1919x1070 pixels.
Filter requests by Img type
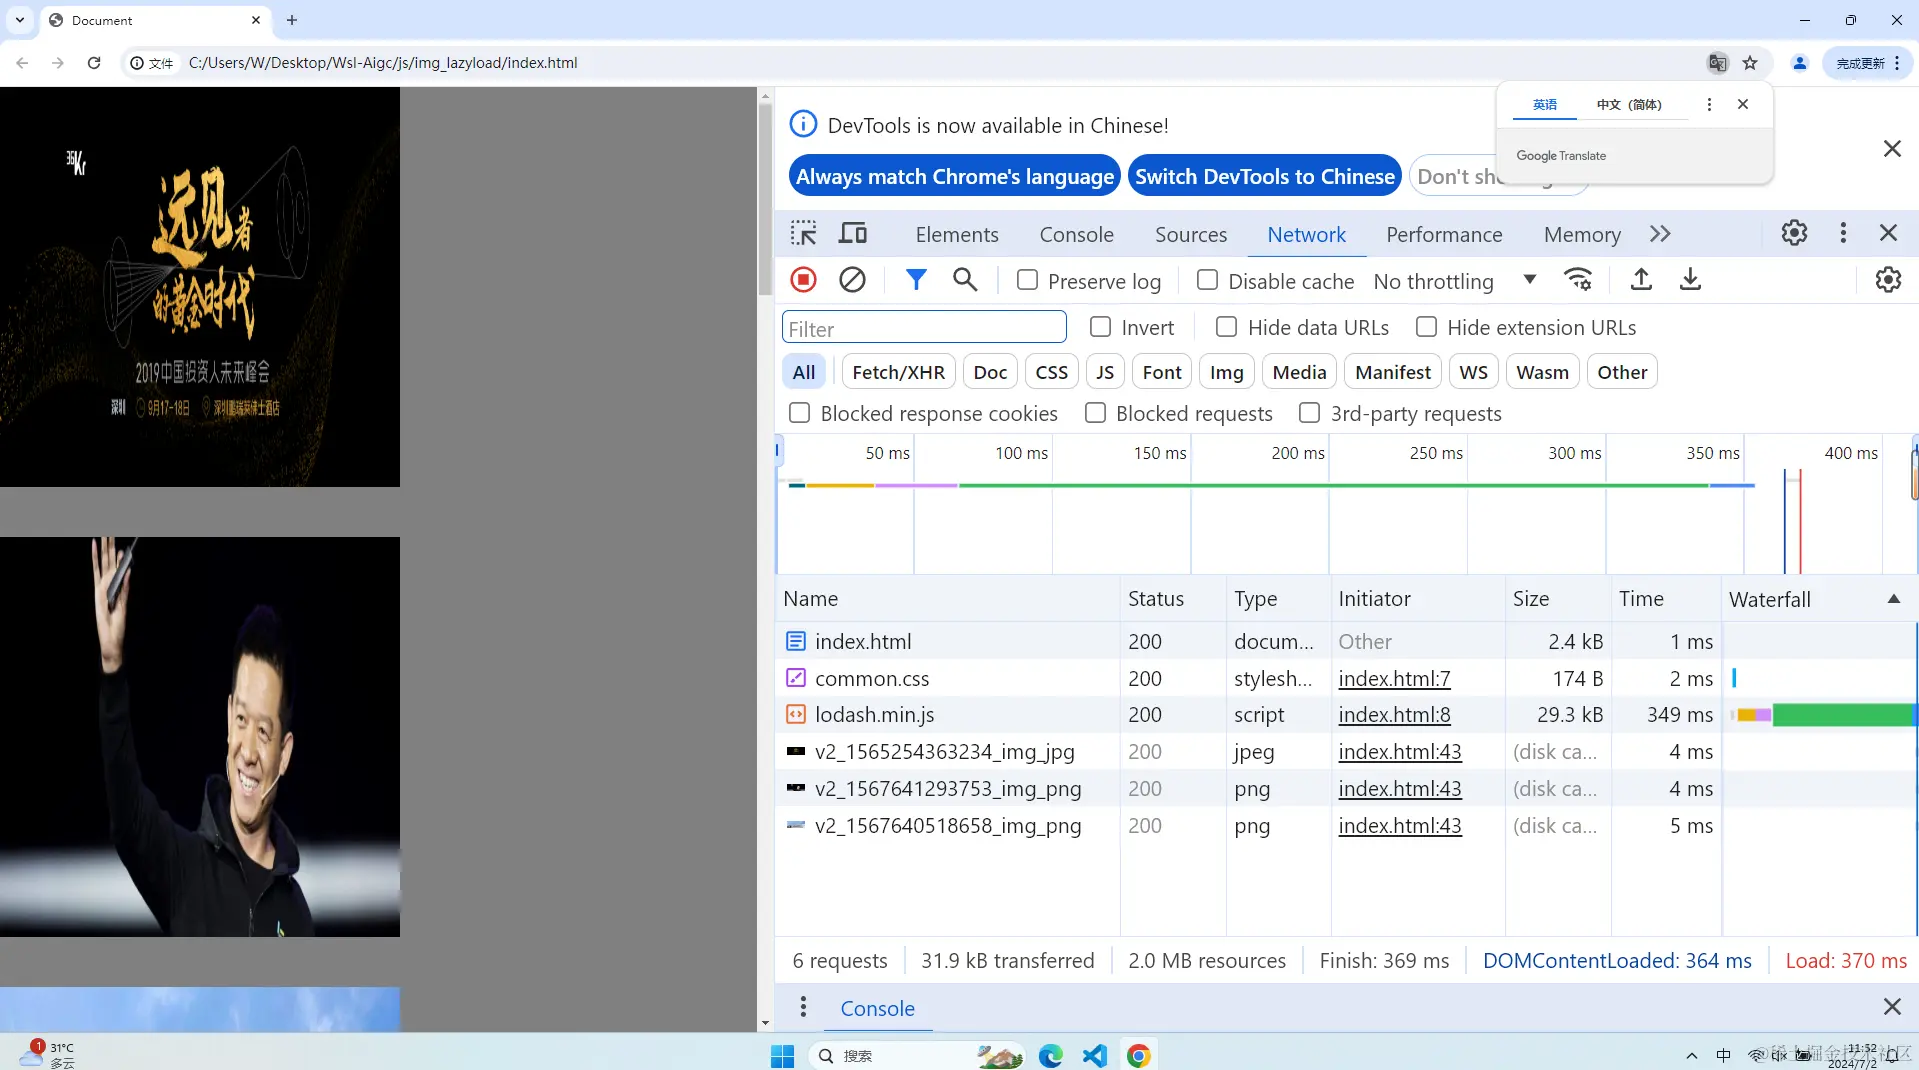[x=1226, y=372]
